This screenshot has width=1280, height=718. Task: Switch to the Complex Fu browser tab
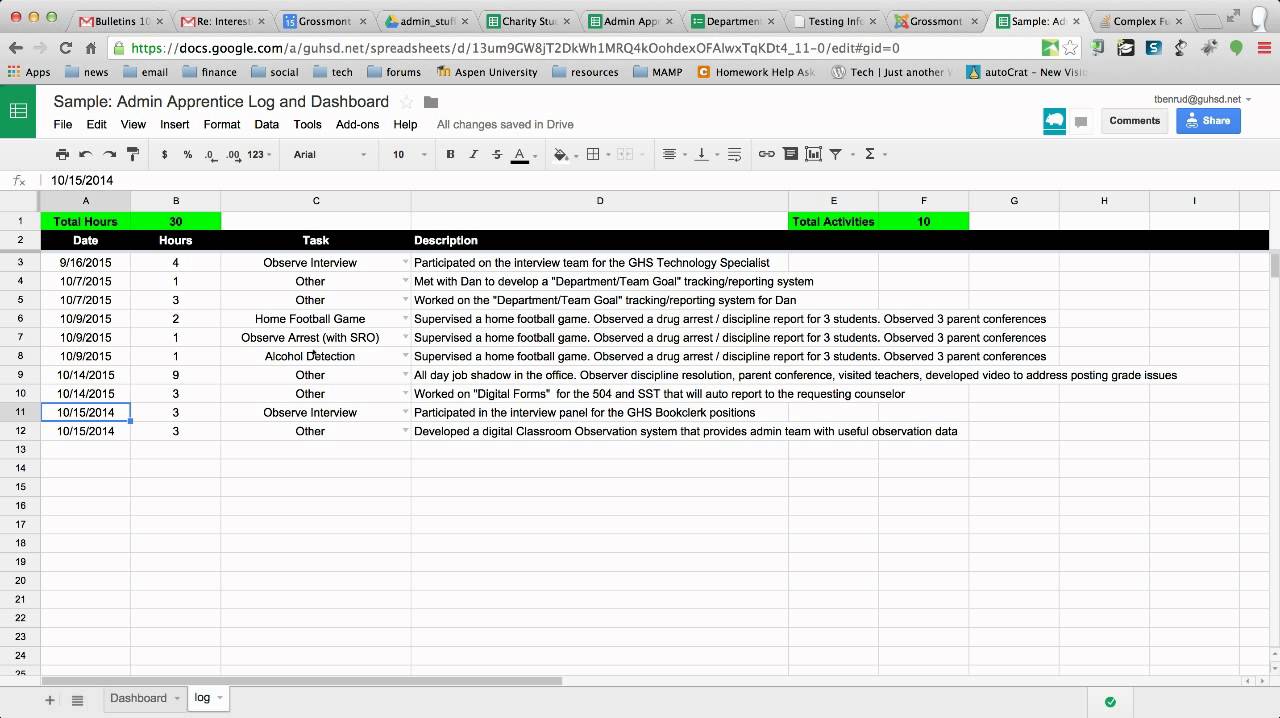click(1138, 21)
